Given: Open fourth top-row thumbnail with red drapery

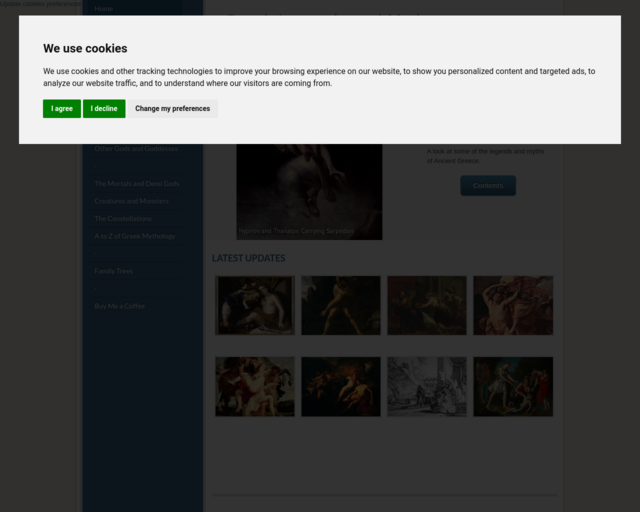Looking at the screenshot, I should point(513,305).
